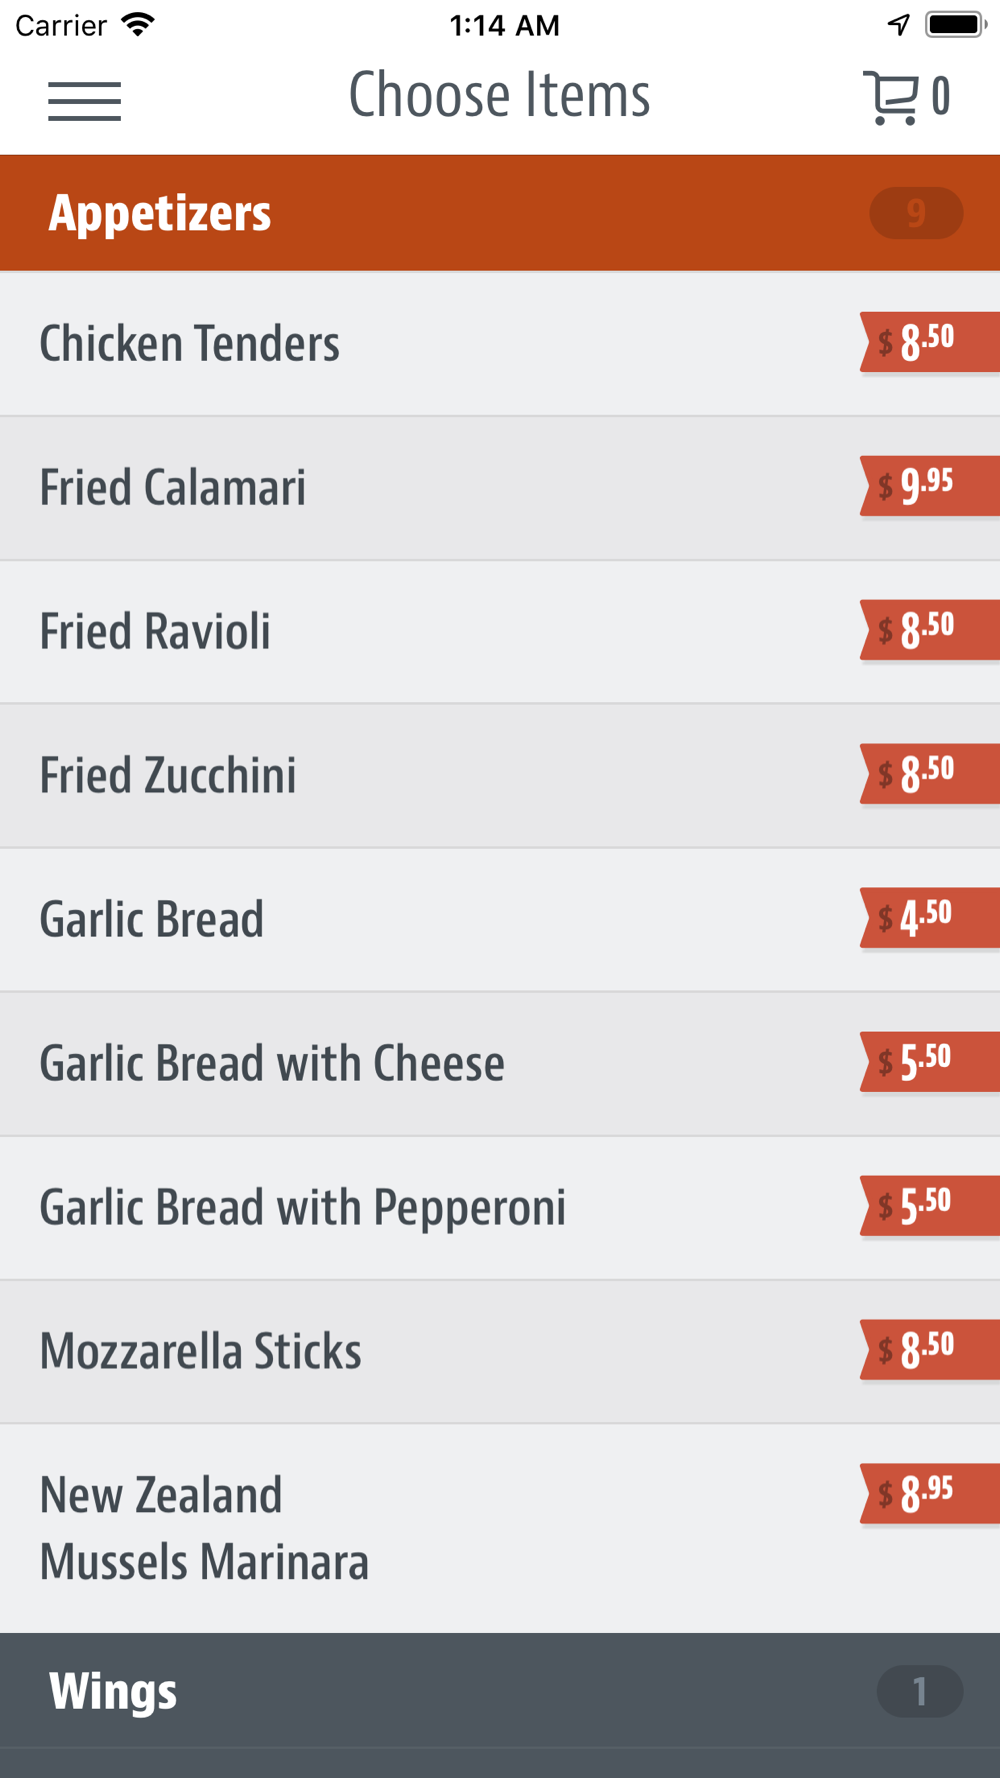The image size is (1000, 1778).
Task: Click location arrow in status bar
Action: 899,25
